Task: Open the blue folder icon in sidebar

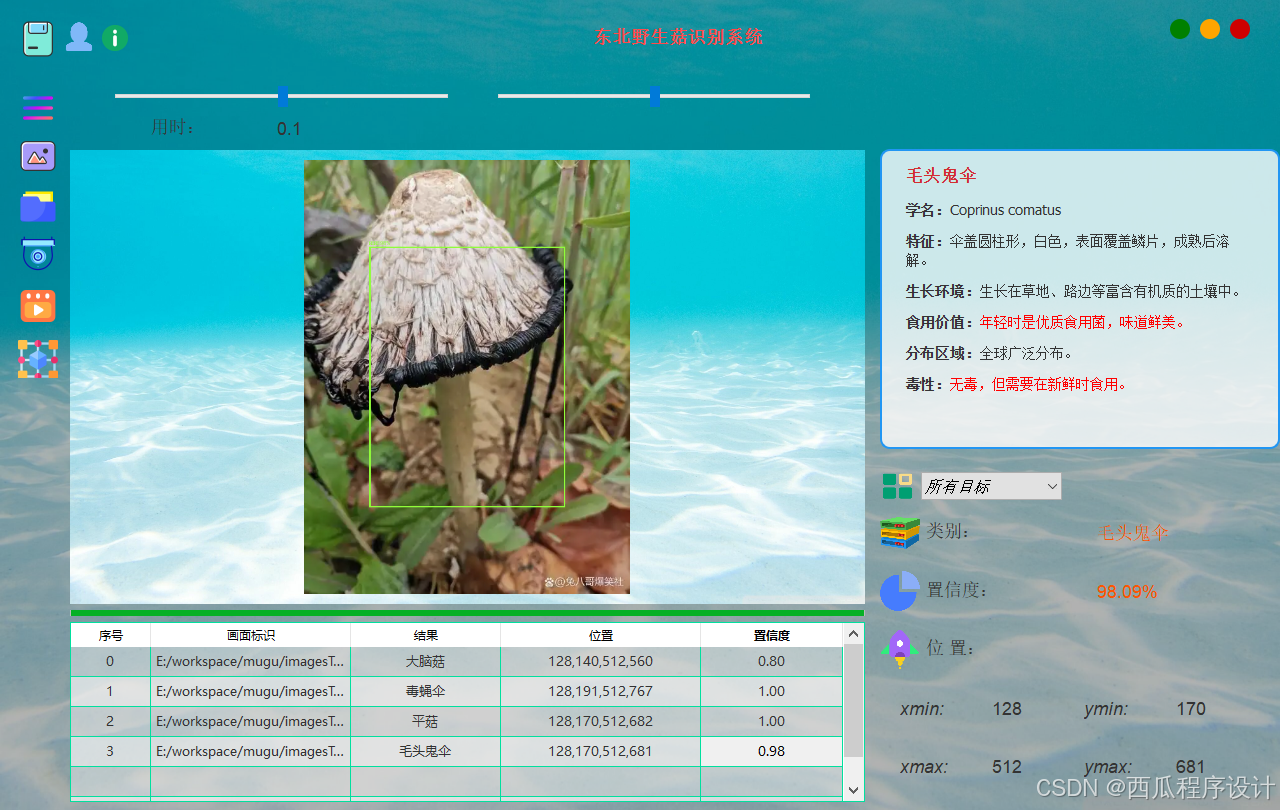Action: pos(38,206)
